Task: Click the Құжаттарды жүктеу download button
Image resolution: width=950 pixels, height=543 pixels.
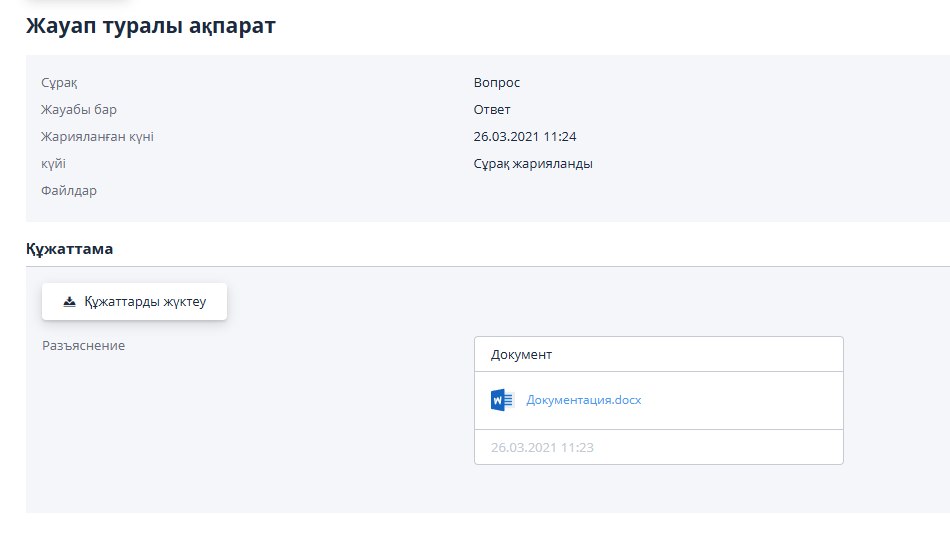Action: pyautogui.click(x=135, y=301)
